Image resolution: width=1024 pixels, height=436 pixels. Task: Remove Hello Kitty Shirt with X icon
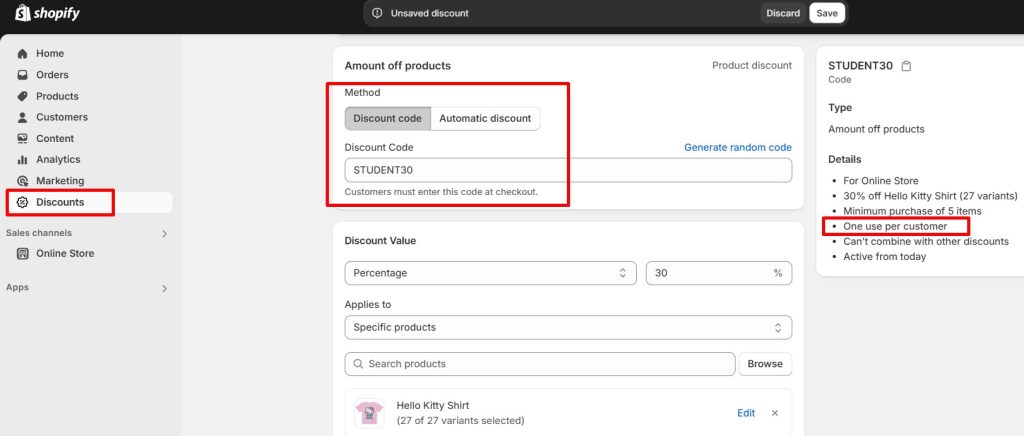click(x=774, y=413)
